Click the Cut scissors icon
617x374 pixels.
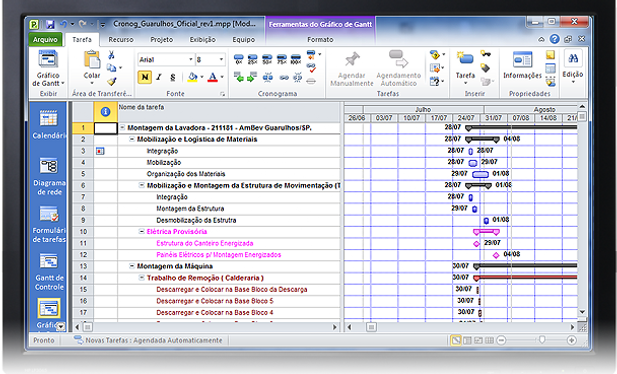tap(111, 55)
